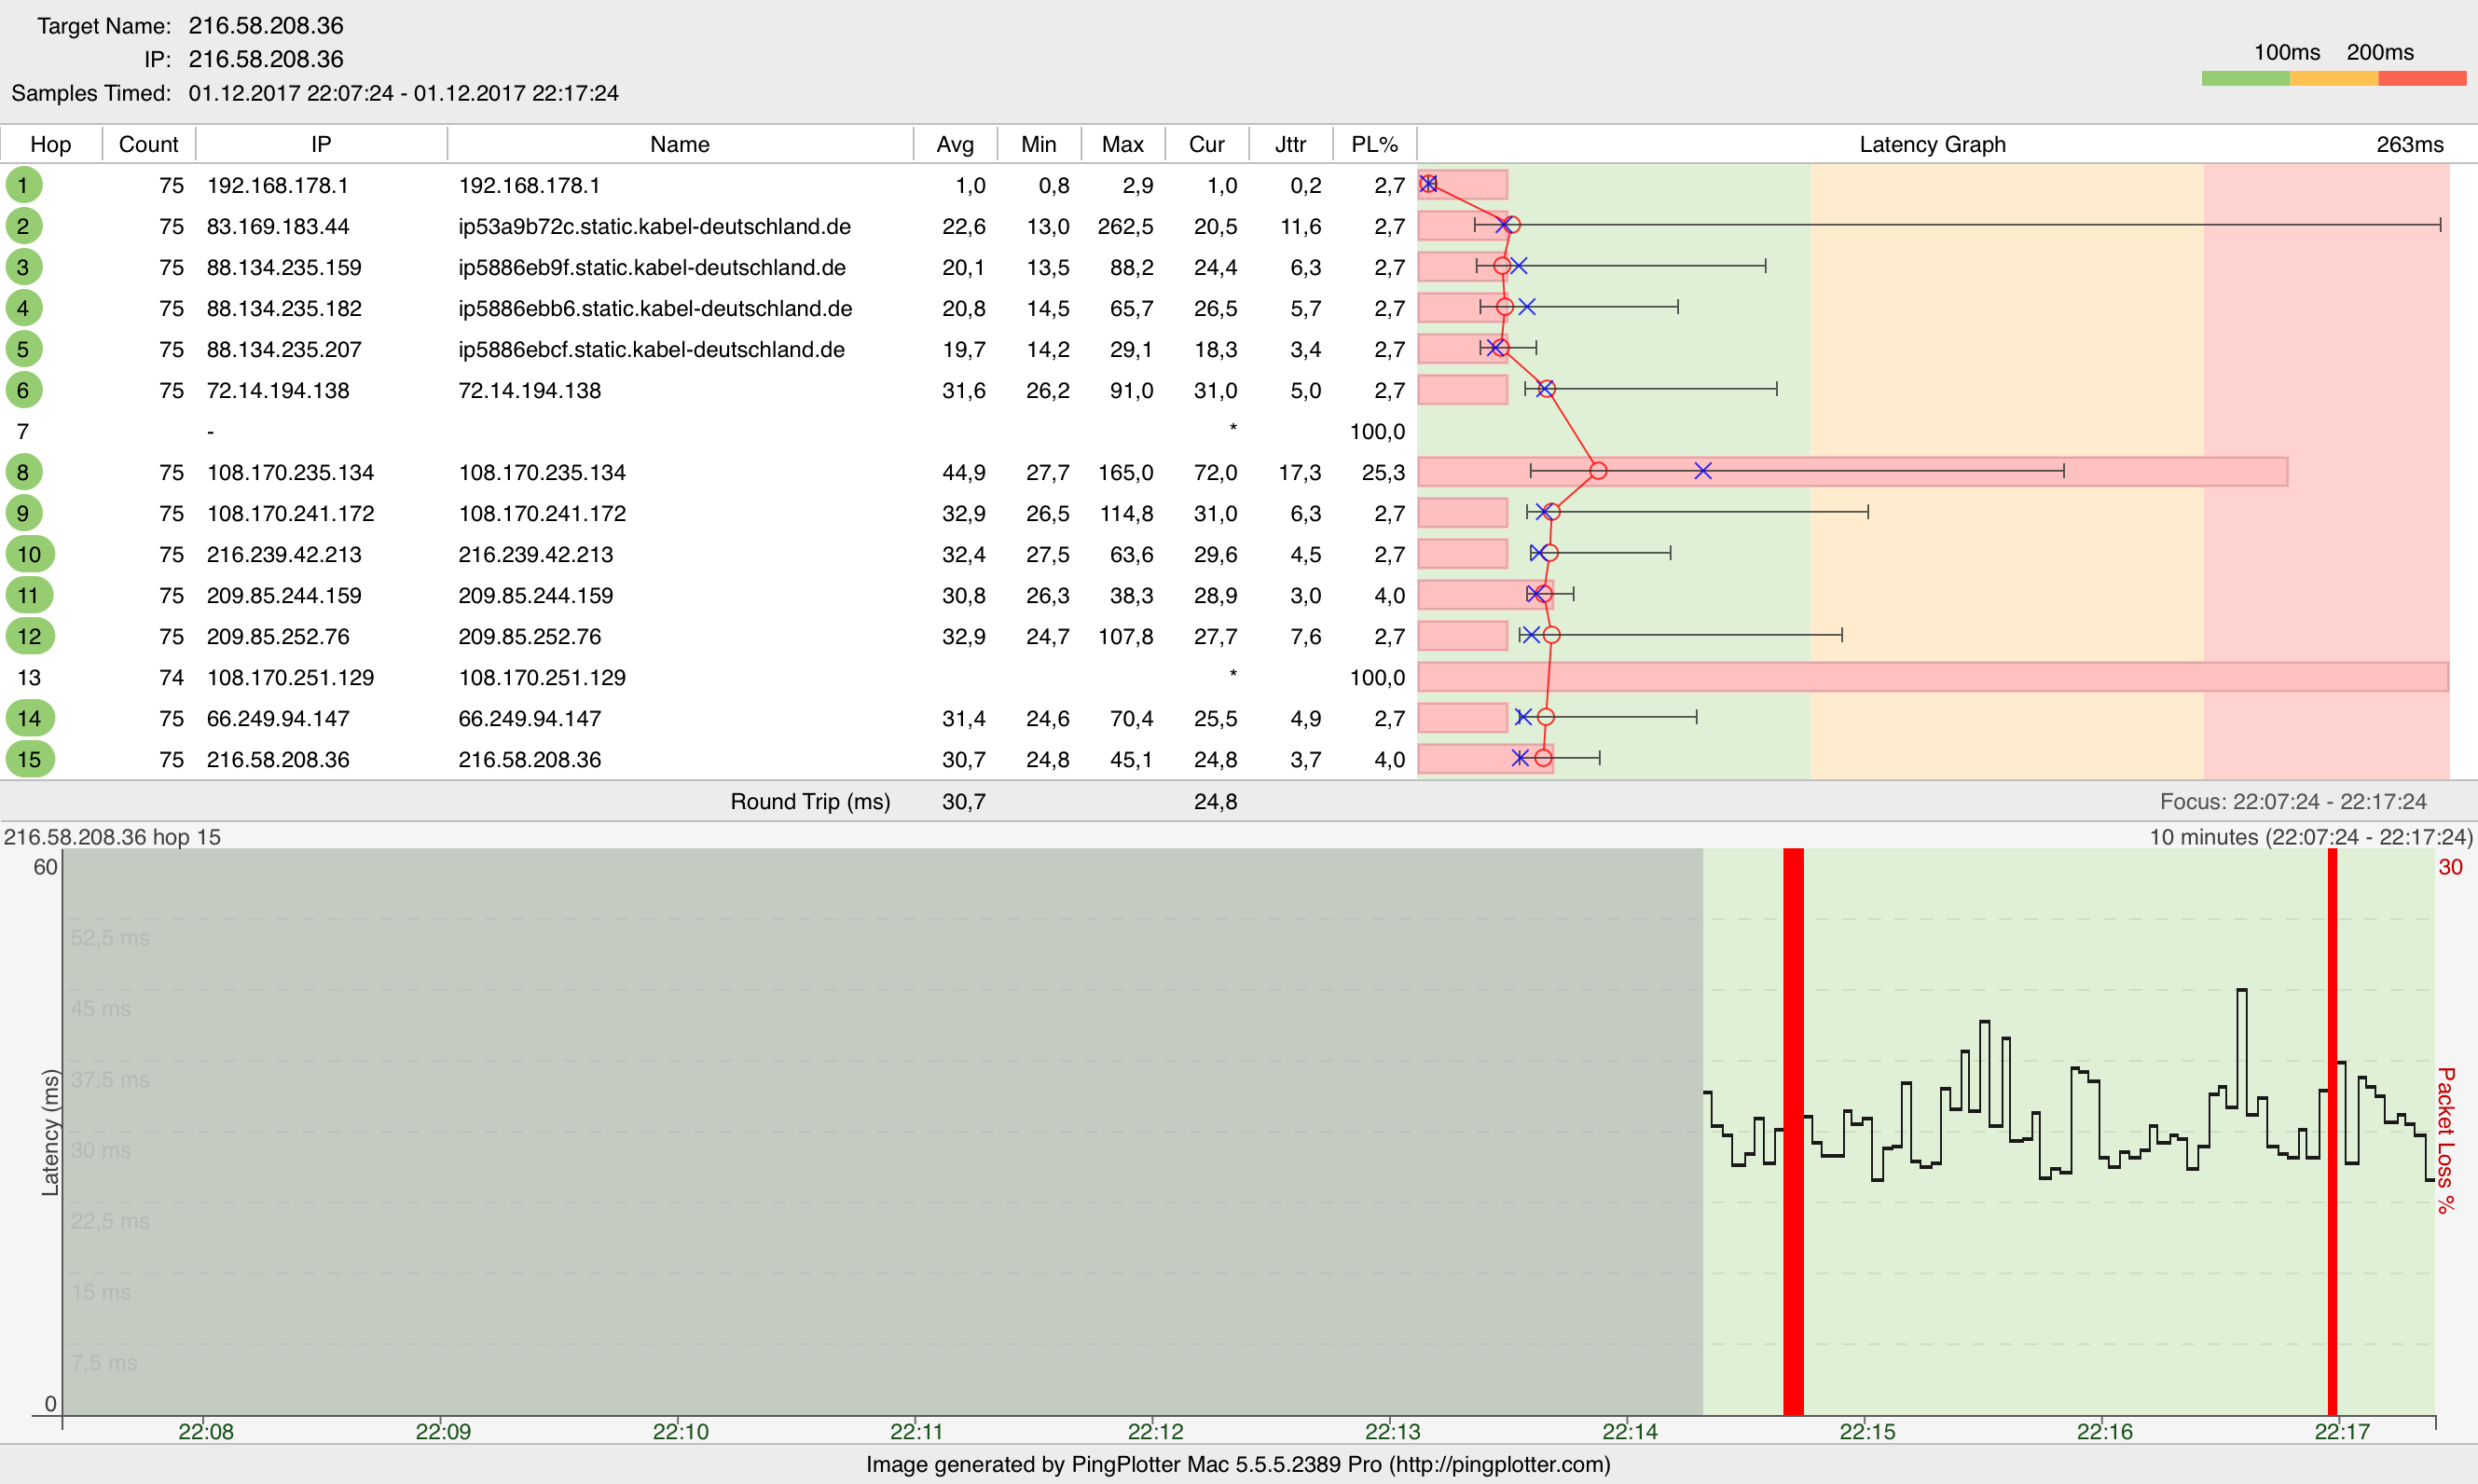Screen dimensions: 2478x1484
Task: Sort by the Count column header
Action: click(148, 144)
